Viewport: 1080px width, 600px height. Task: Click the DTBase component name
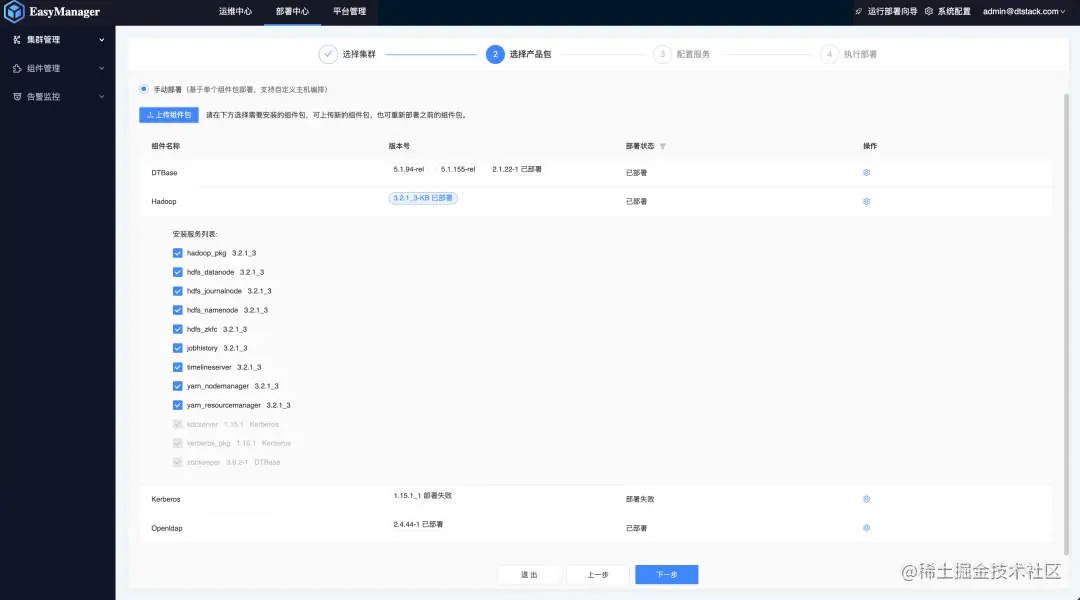pos(164,173)
